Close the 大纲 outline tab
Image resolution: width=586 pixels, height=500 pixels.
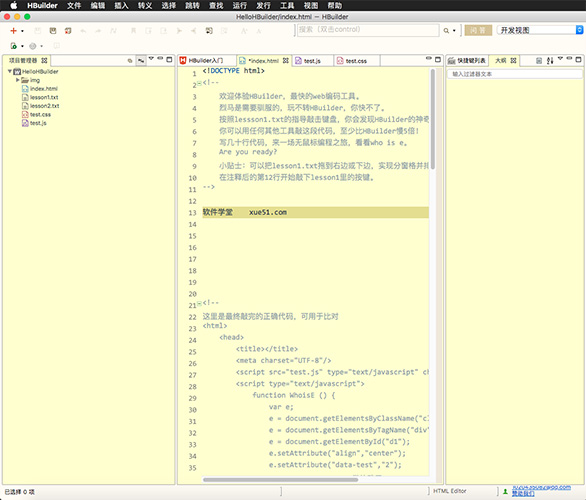tap(513, 60)
